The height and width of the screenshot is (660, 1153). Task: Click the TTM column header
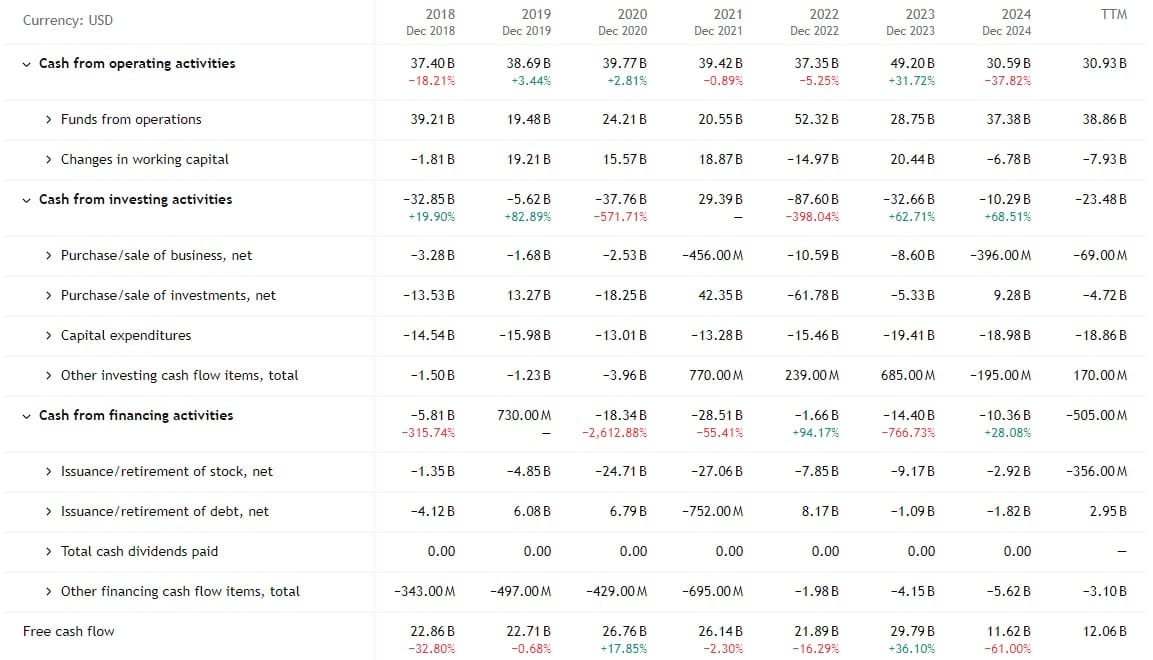tap(1113, 14)
